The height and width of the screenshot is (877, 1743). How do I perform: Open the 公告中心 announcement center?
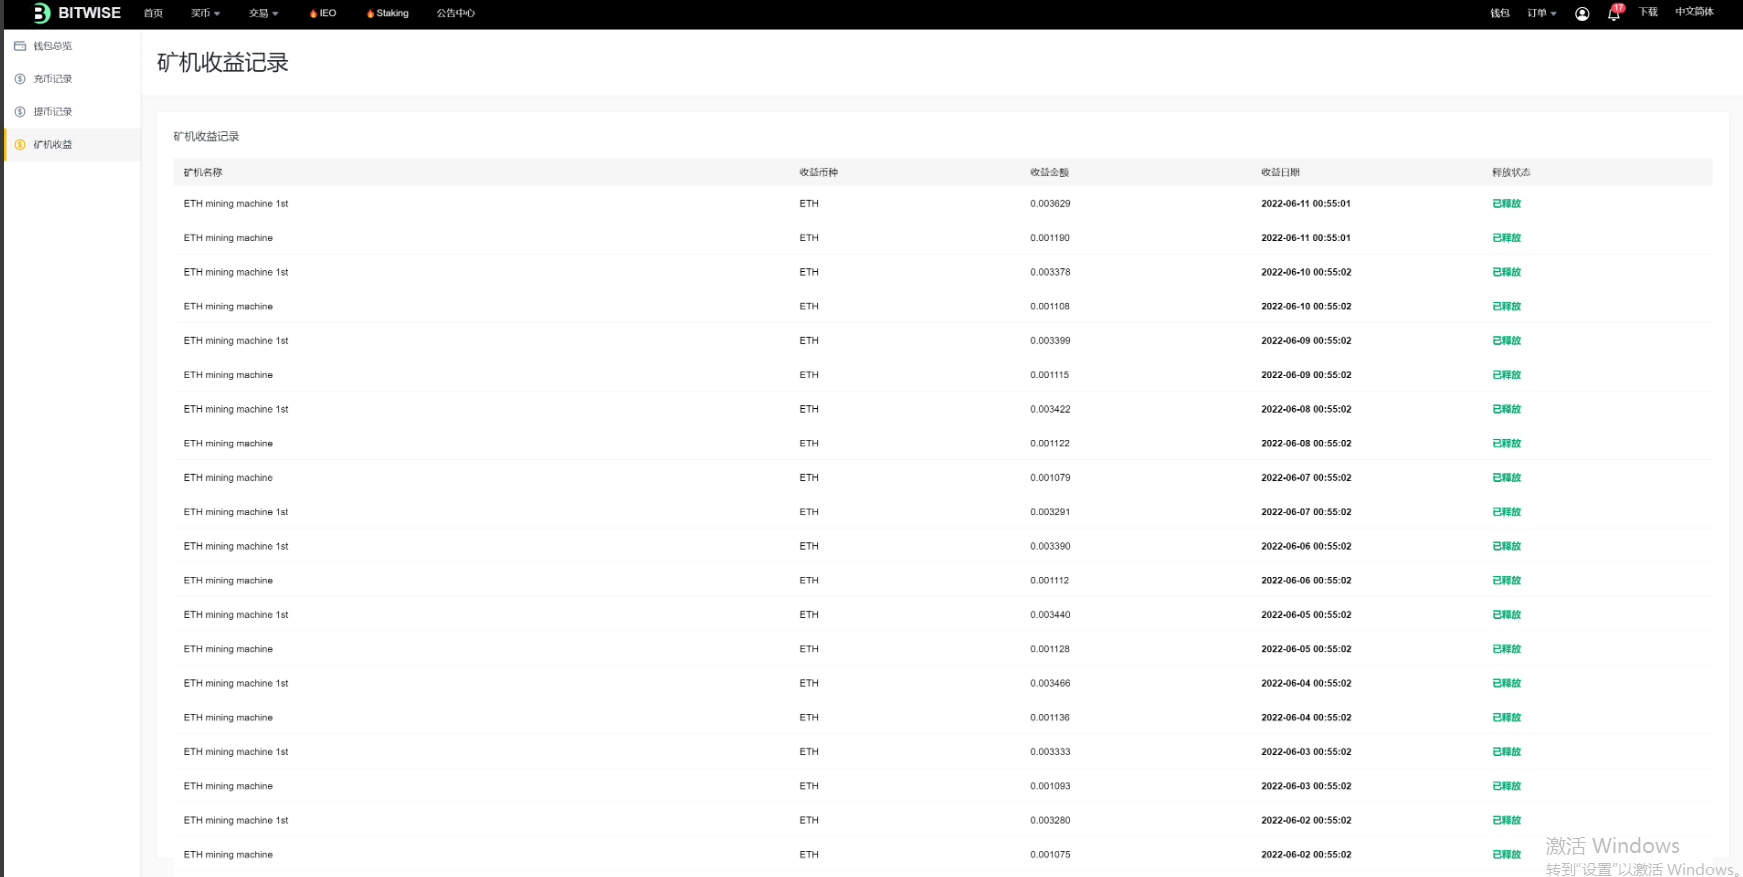coord(455,14)
